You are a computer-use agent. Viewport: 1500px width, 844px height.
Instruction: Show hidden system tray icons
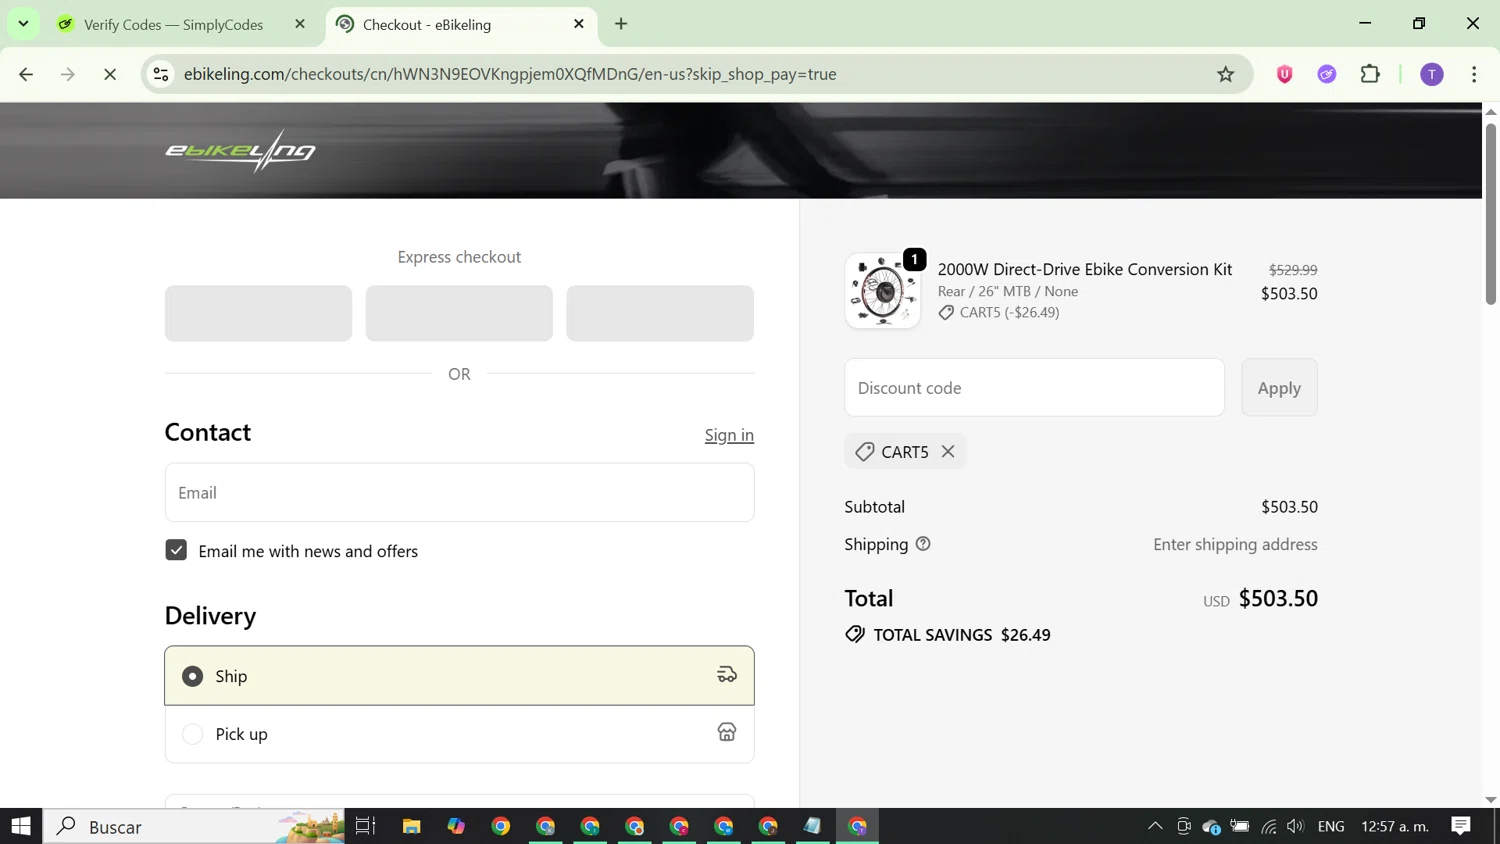point(1155,826)
